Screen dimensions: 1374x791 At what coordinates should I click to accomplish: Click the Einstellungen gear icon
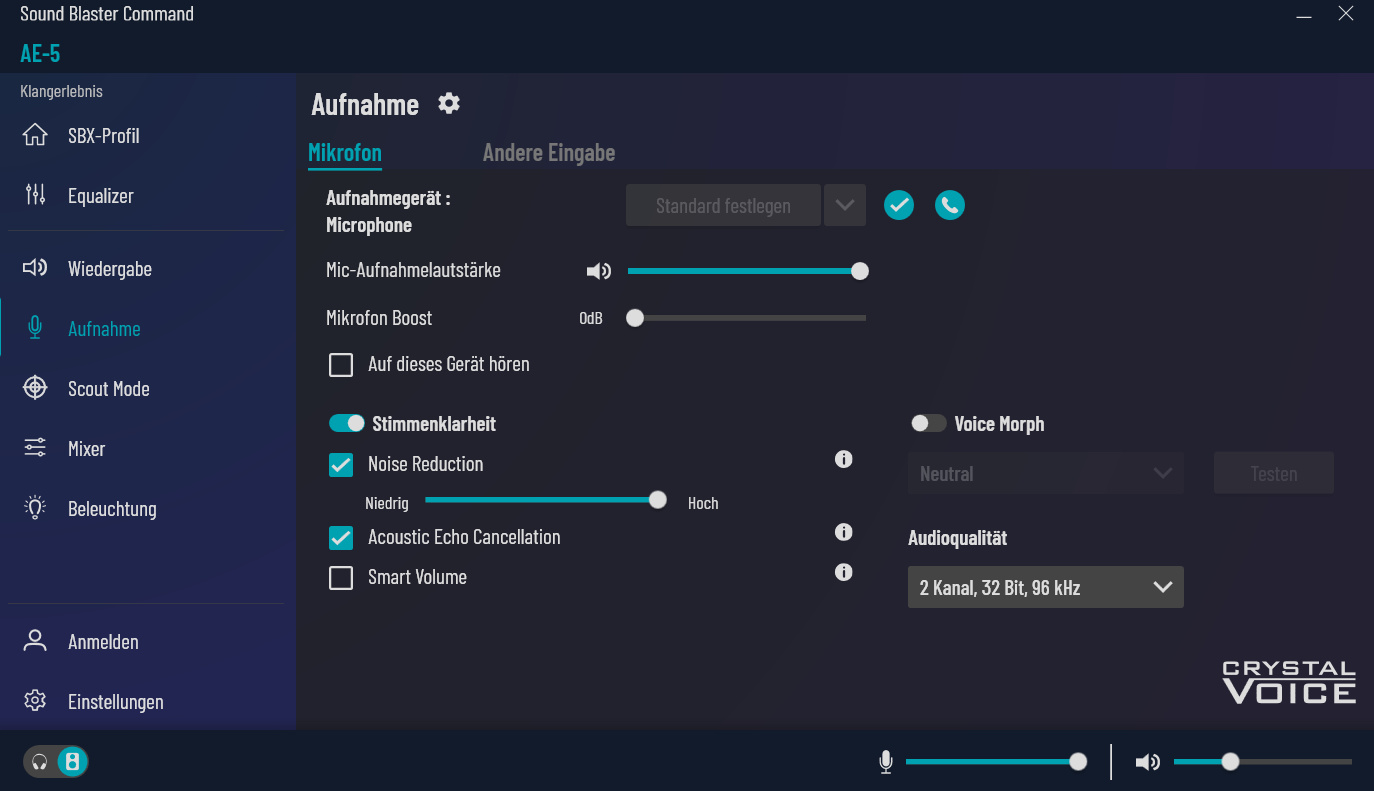click(35, 701)
